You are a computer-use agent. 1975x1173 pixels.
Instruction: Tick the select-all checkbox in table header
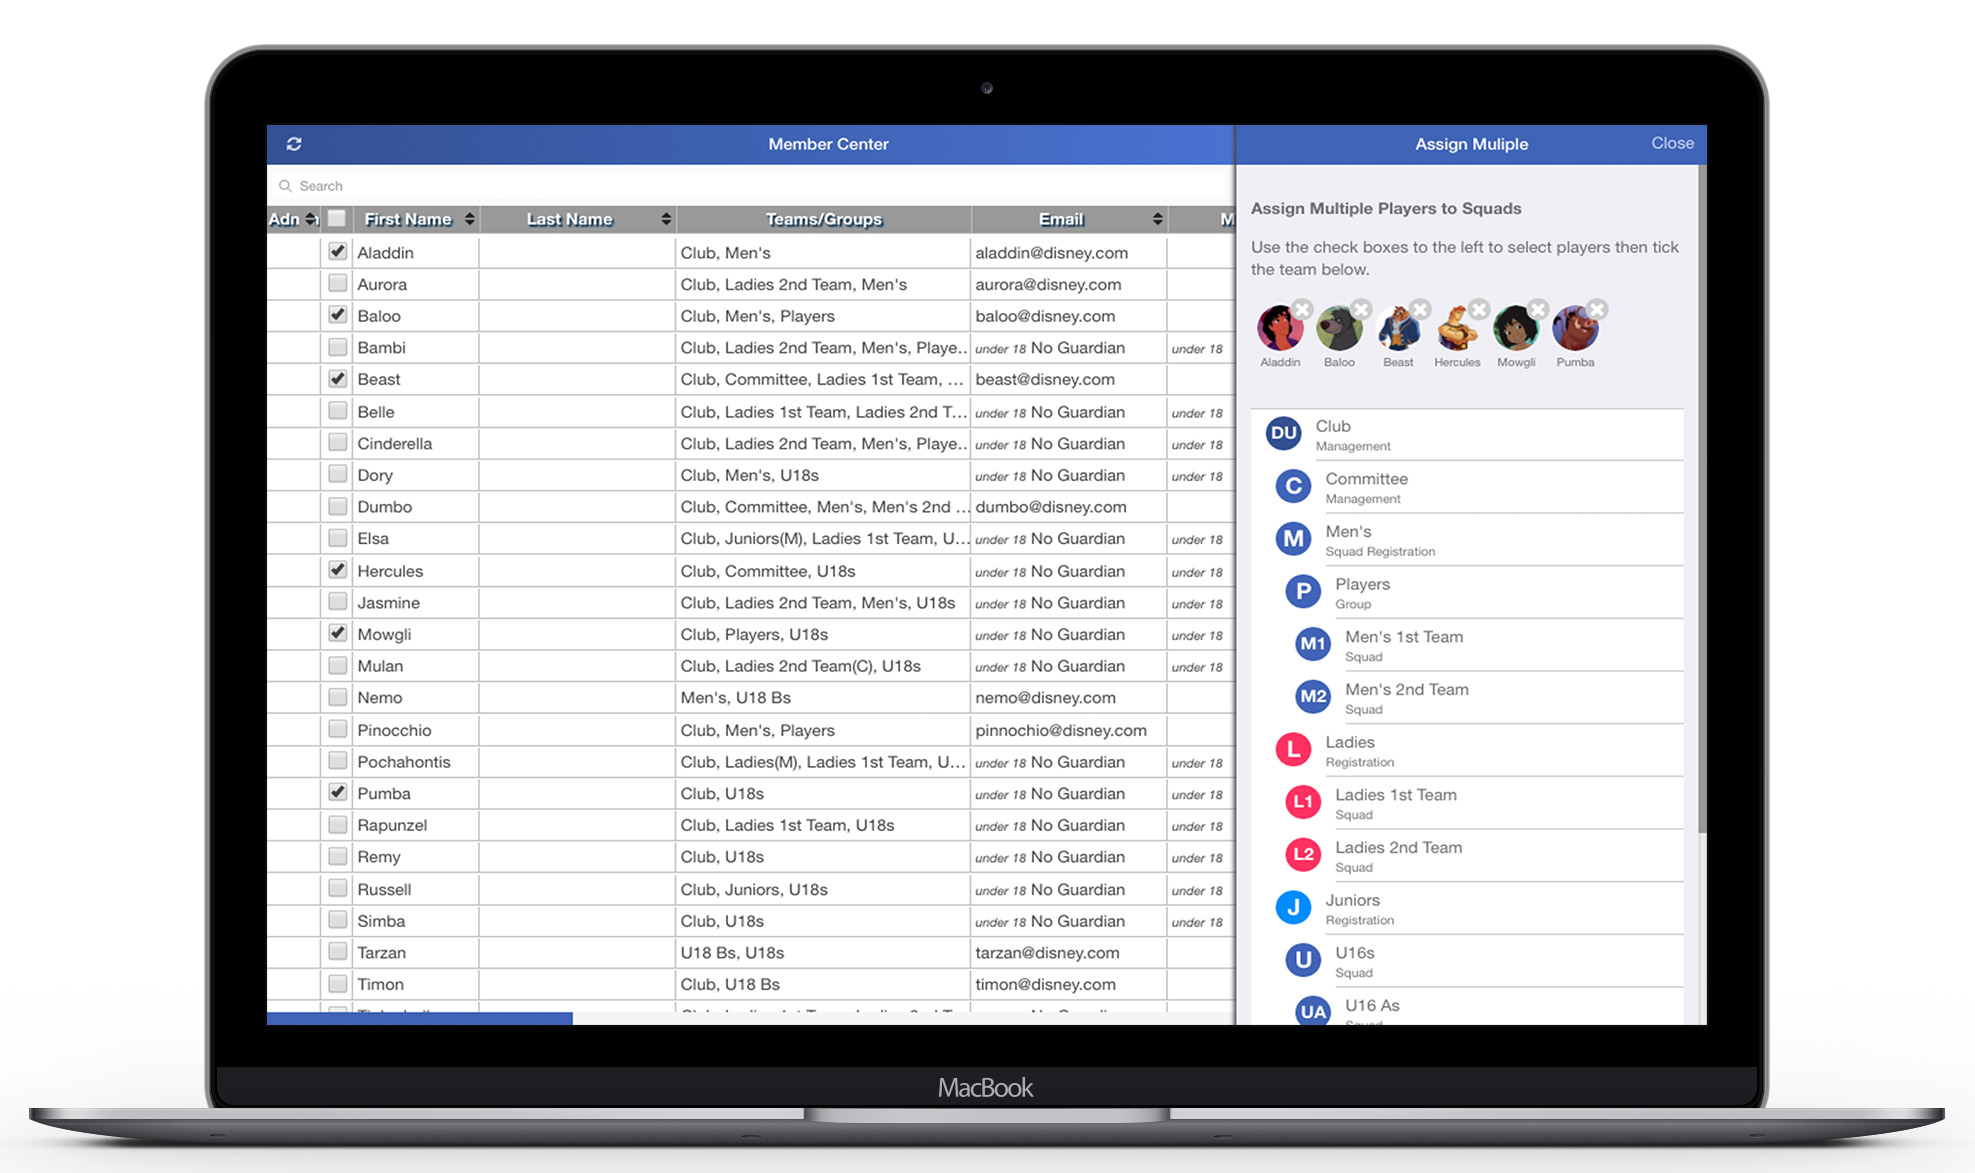coord(337,219)
